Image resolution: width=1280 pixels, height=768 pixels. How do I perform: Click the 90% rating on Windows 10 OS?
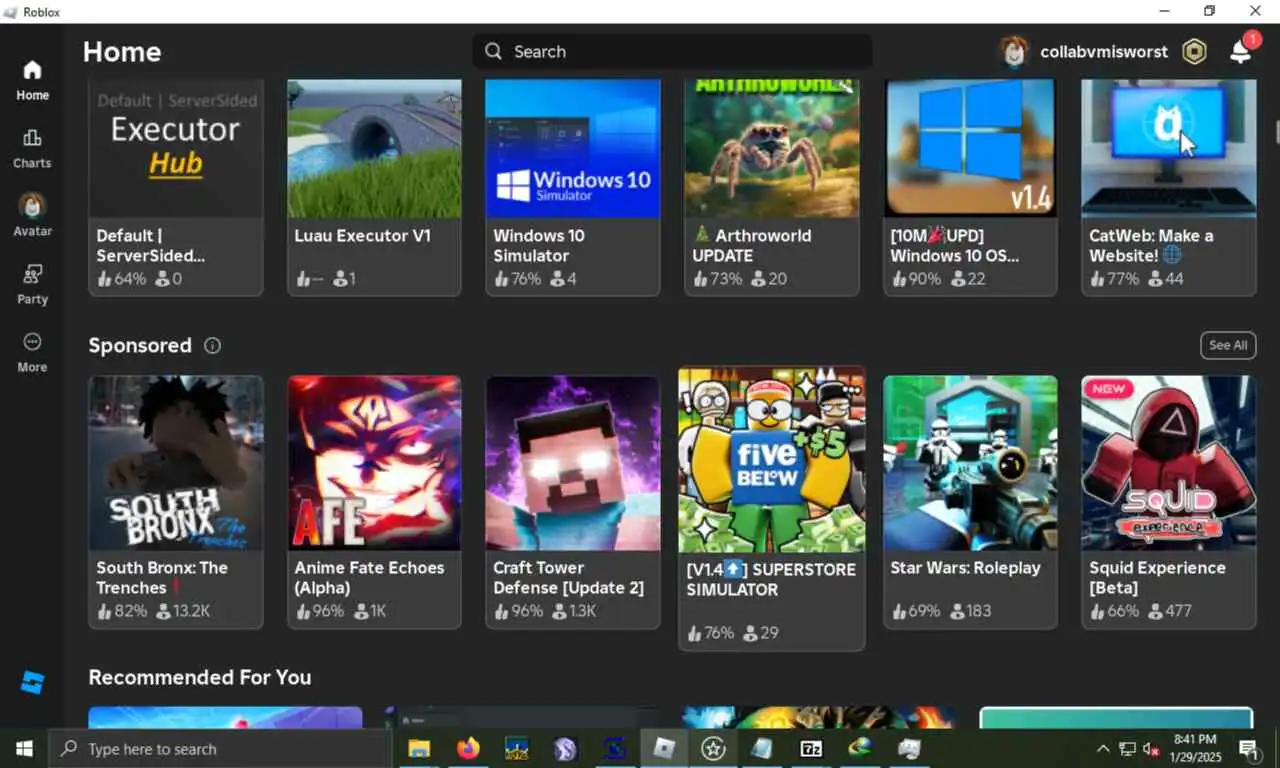[916, 279]
